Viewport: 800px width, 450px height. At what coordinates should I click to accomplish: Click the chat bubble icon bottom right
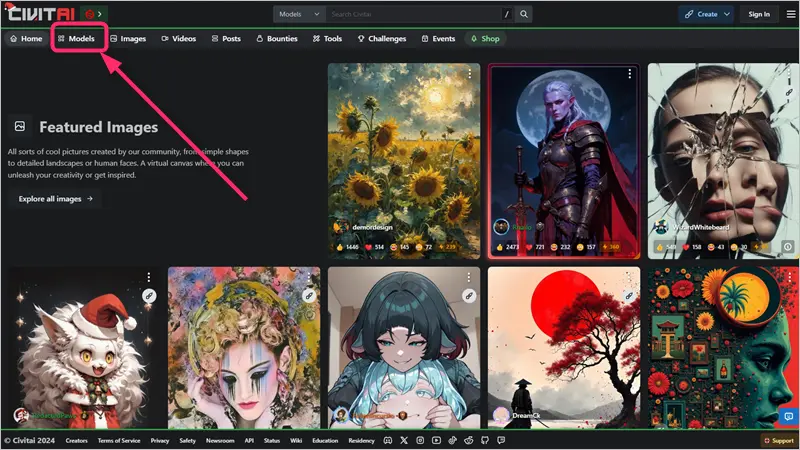(x=787, y=416)
